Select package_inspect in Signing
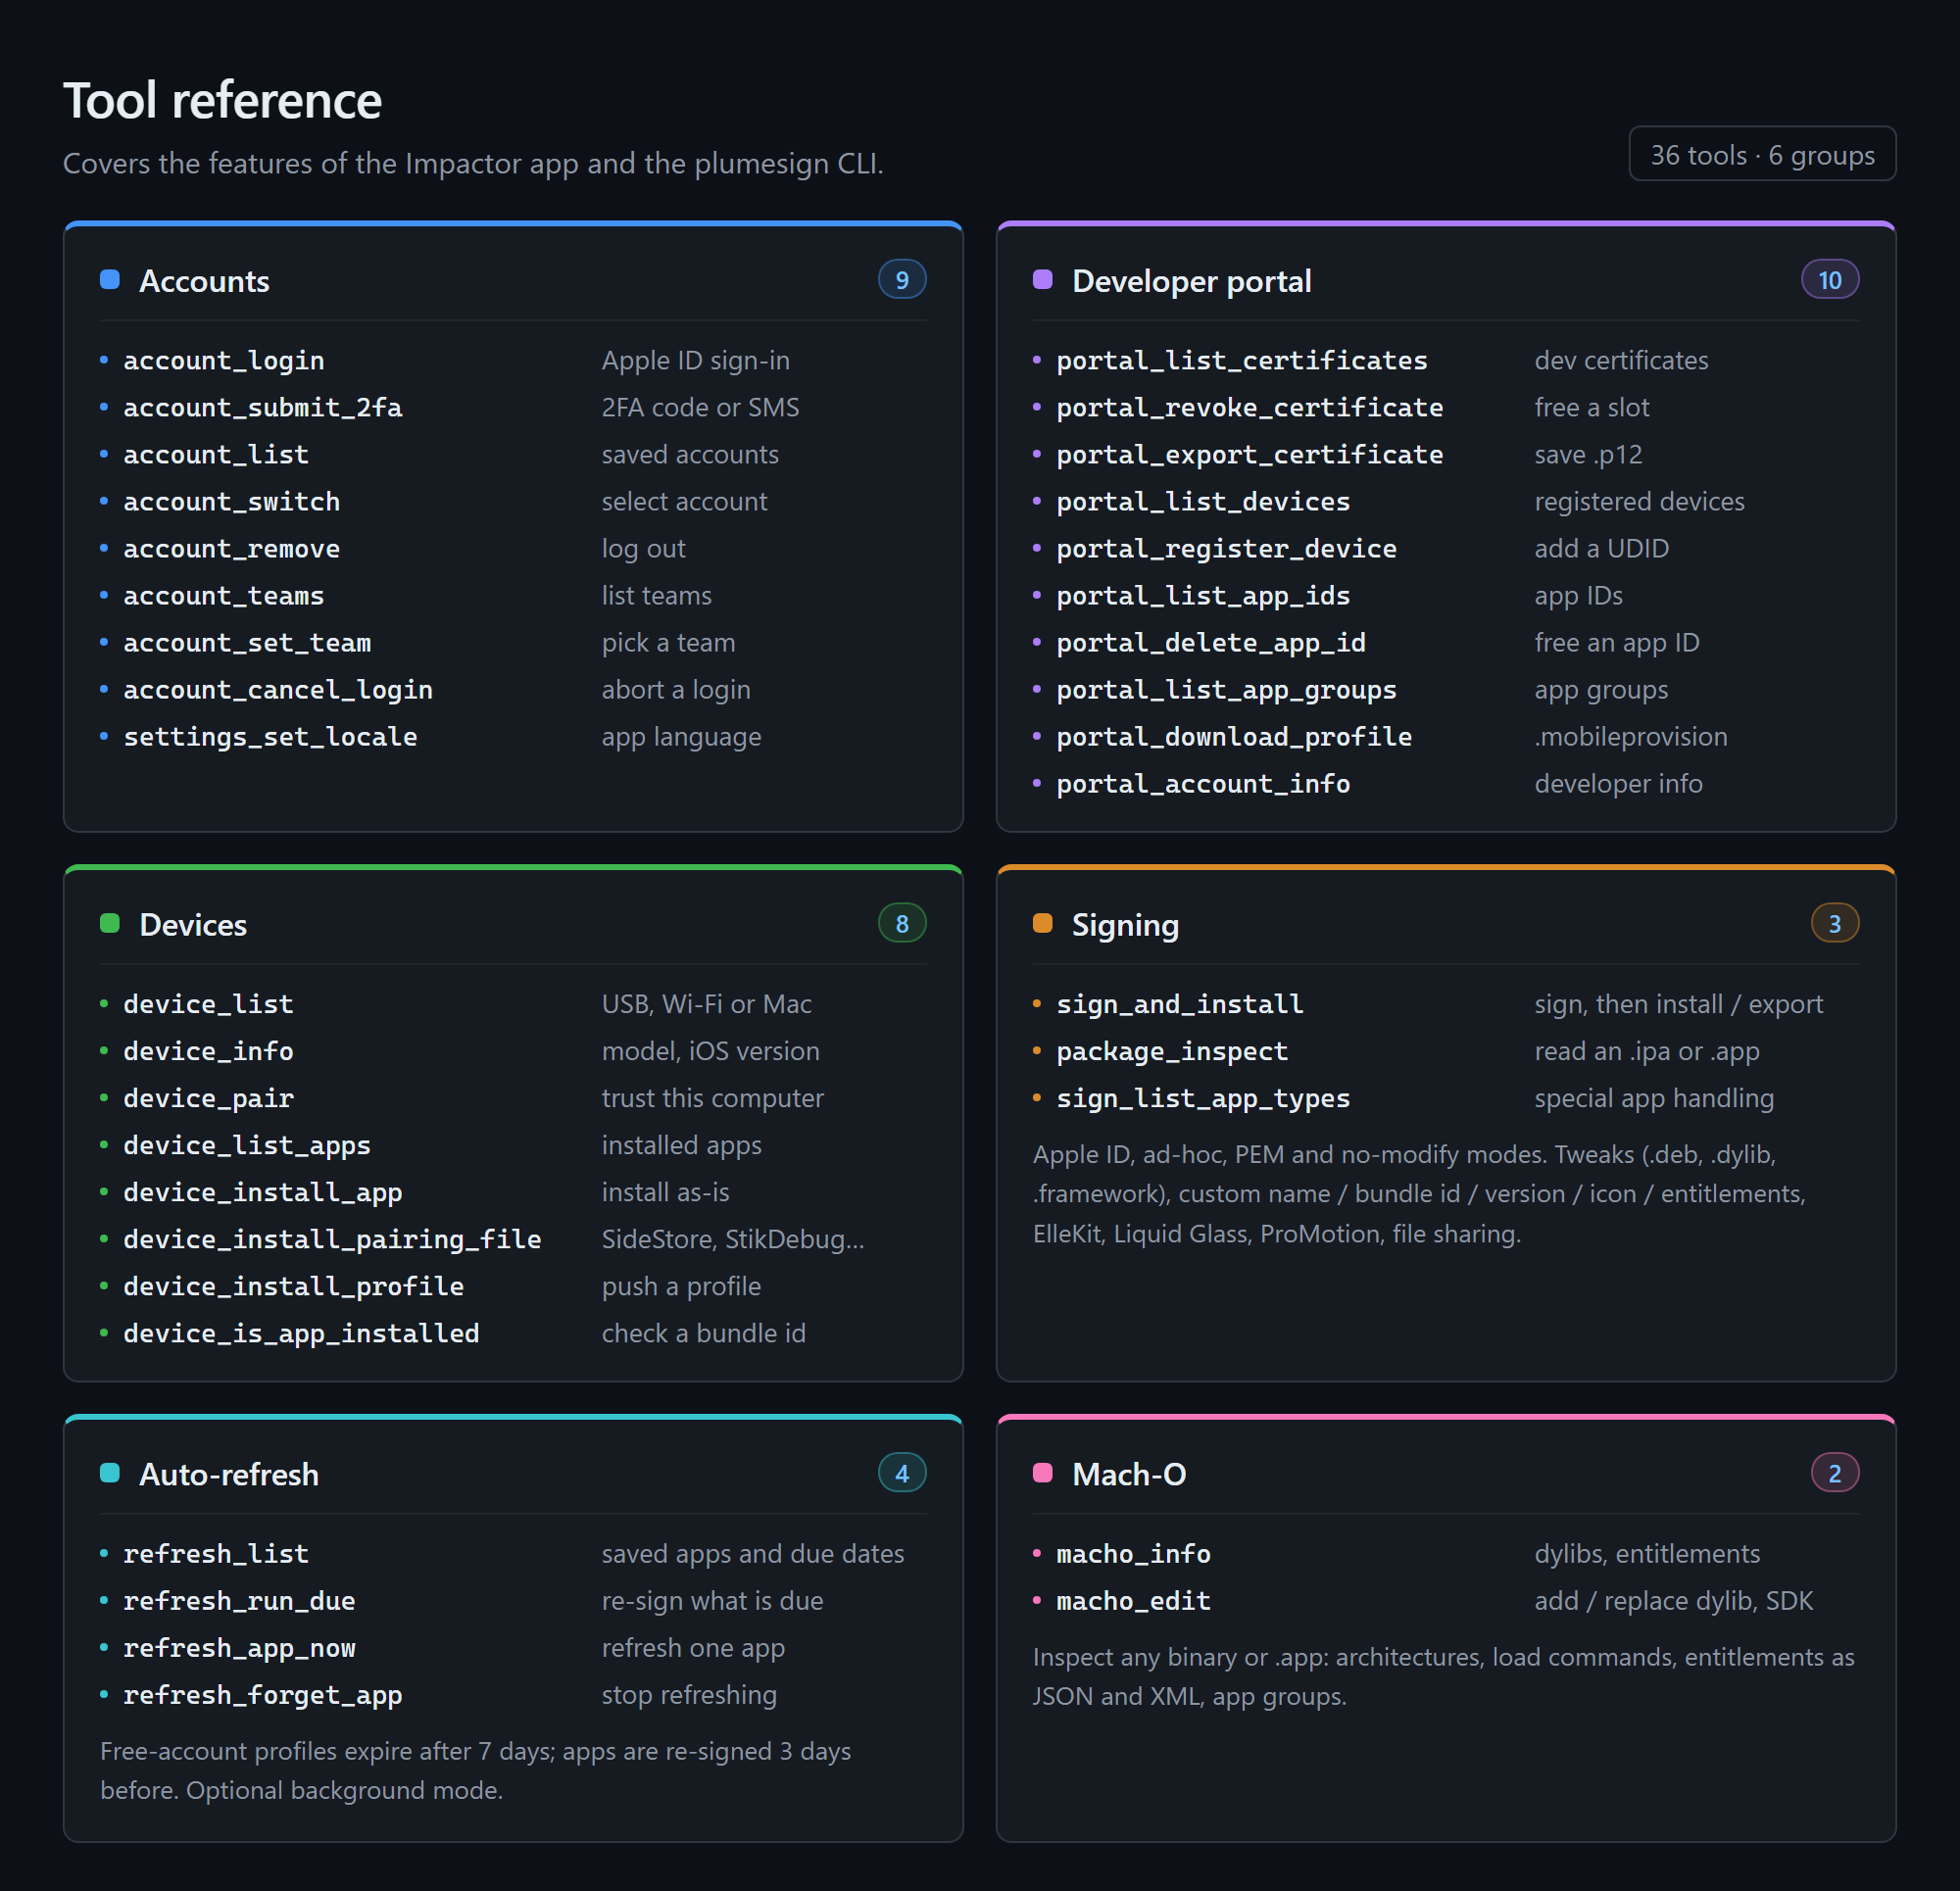 [1172, 1052]
